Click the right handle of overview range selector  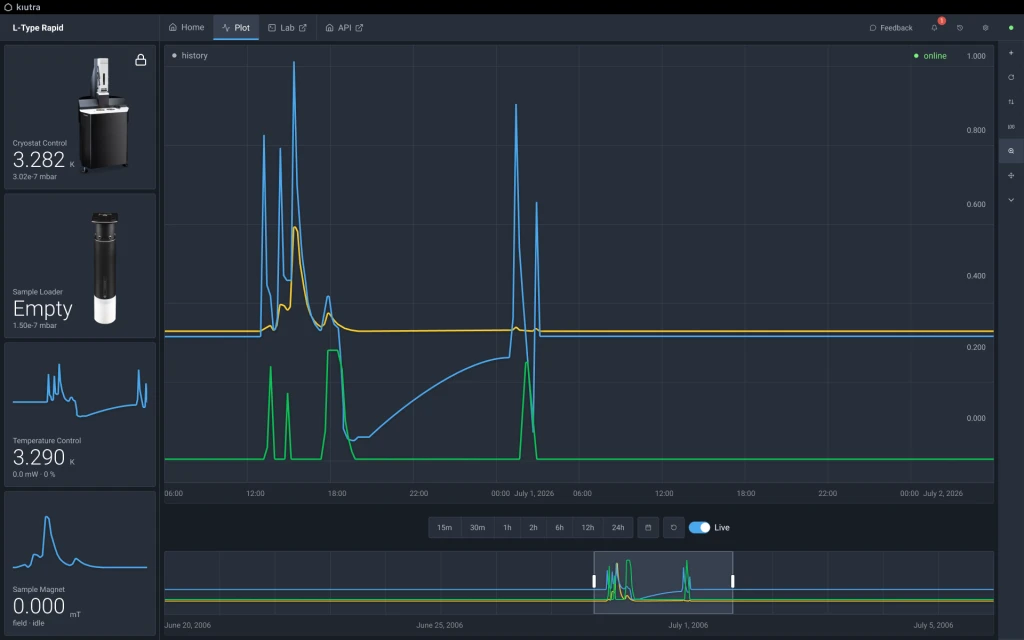733,581
